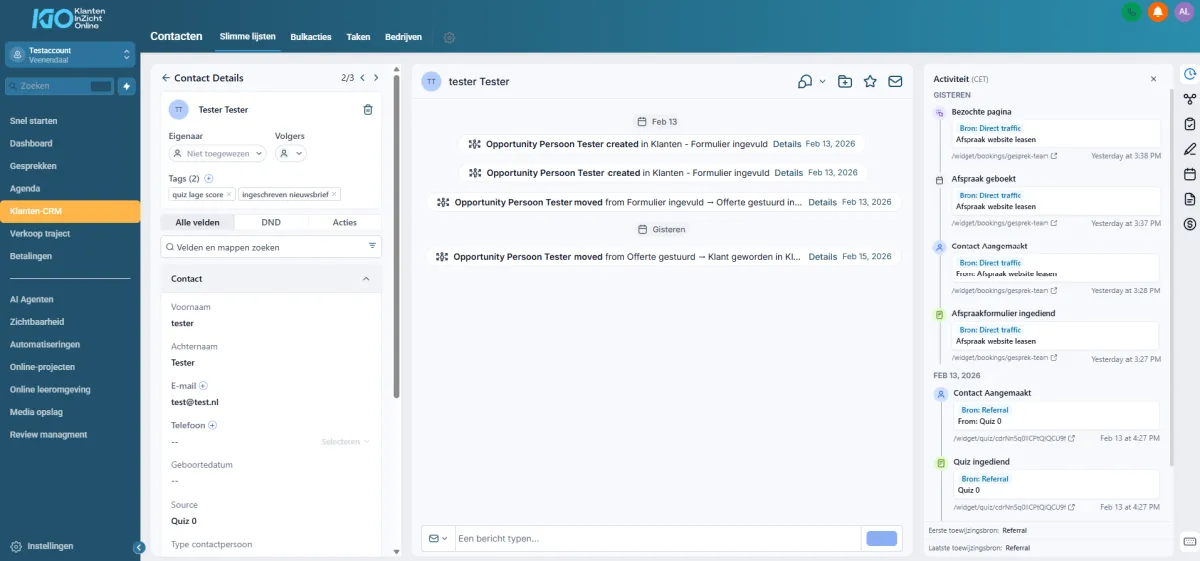Delete contact with trash bin icon
Image resolution: width=1200 pixels, height=561 pixels.
[x=368, y=109]
